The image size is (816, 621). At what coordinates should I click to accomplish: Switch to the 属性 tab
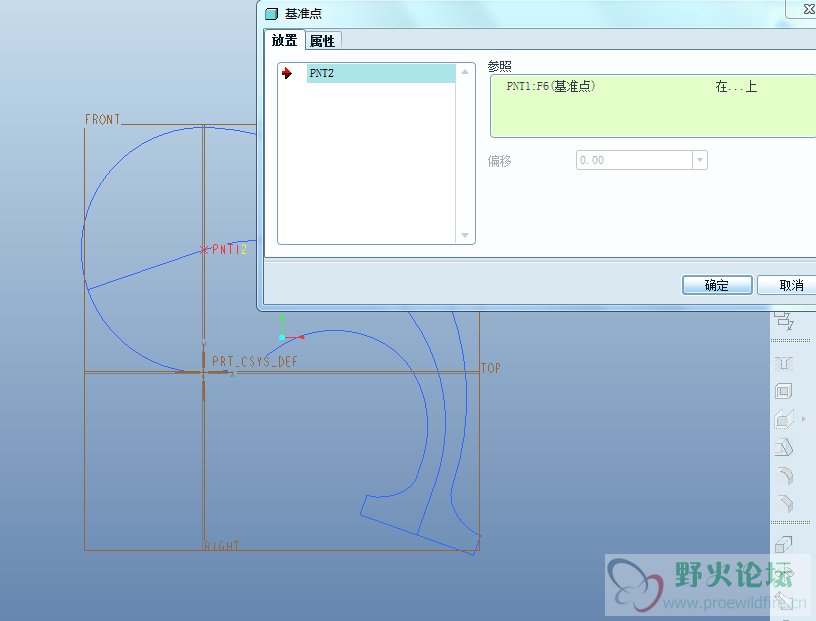click(x=323, y=41)
